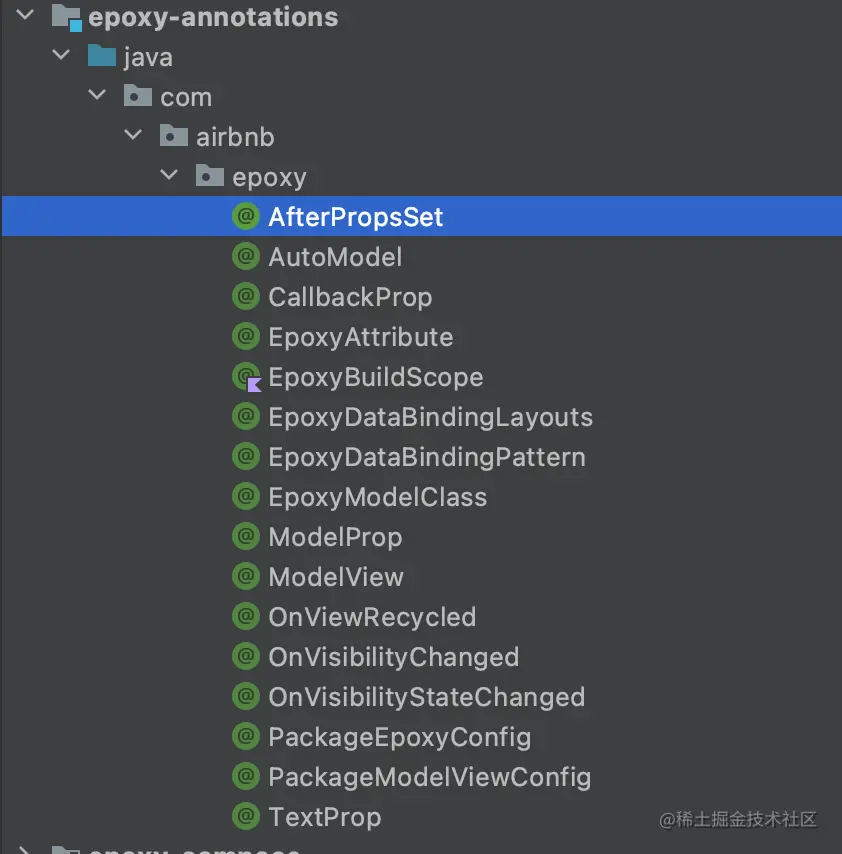Collapse the java folder chevron
The width and height of the screenshot is (842, 854).
coord(62,56)
